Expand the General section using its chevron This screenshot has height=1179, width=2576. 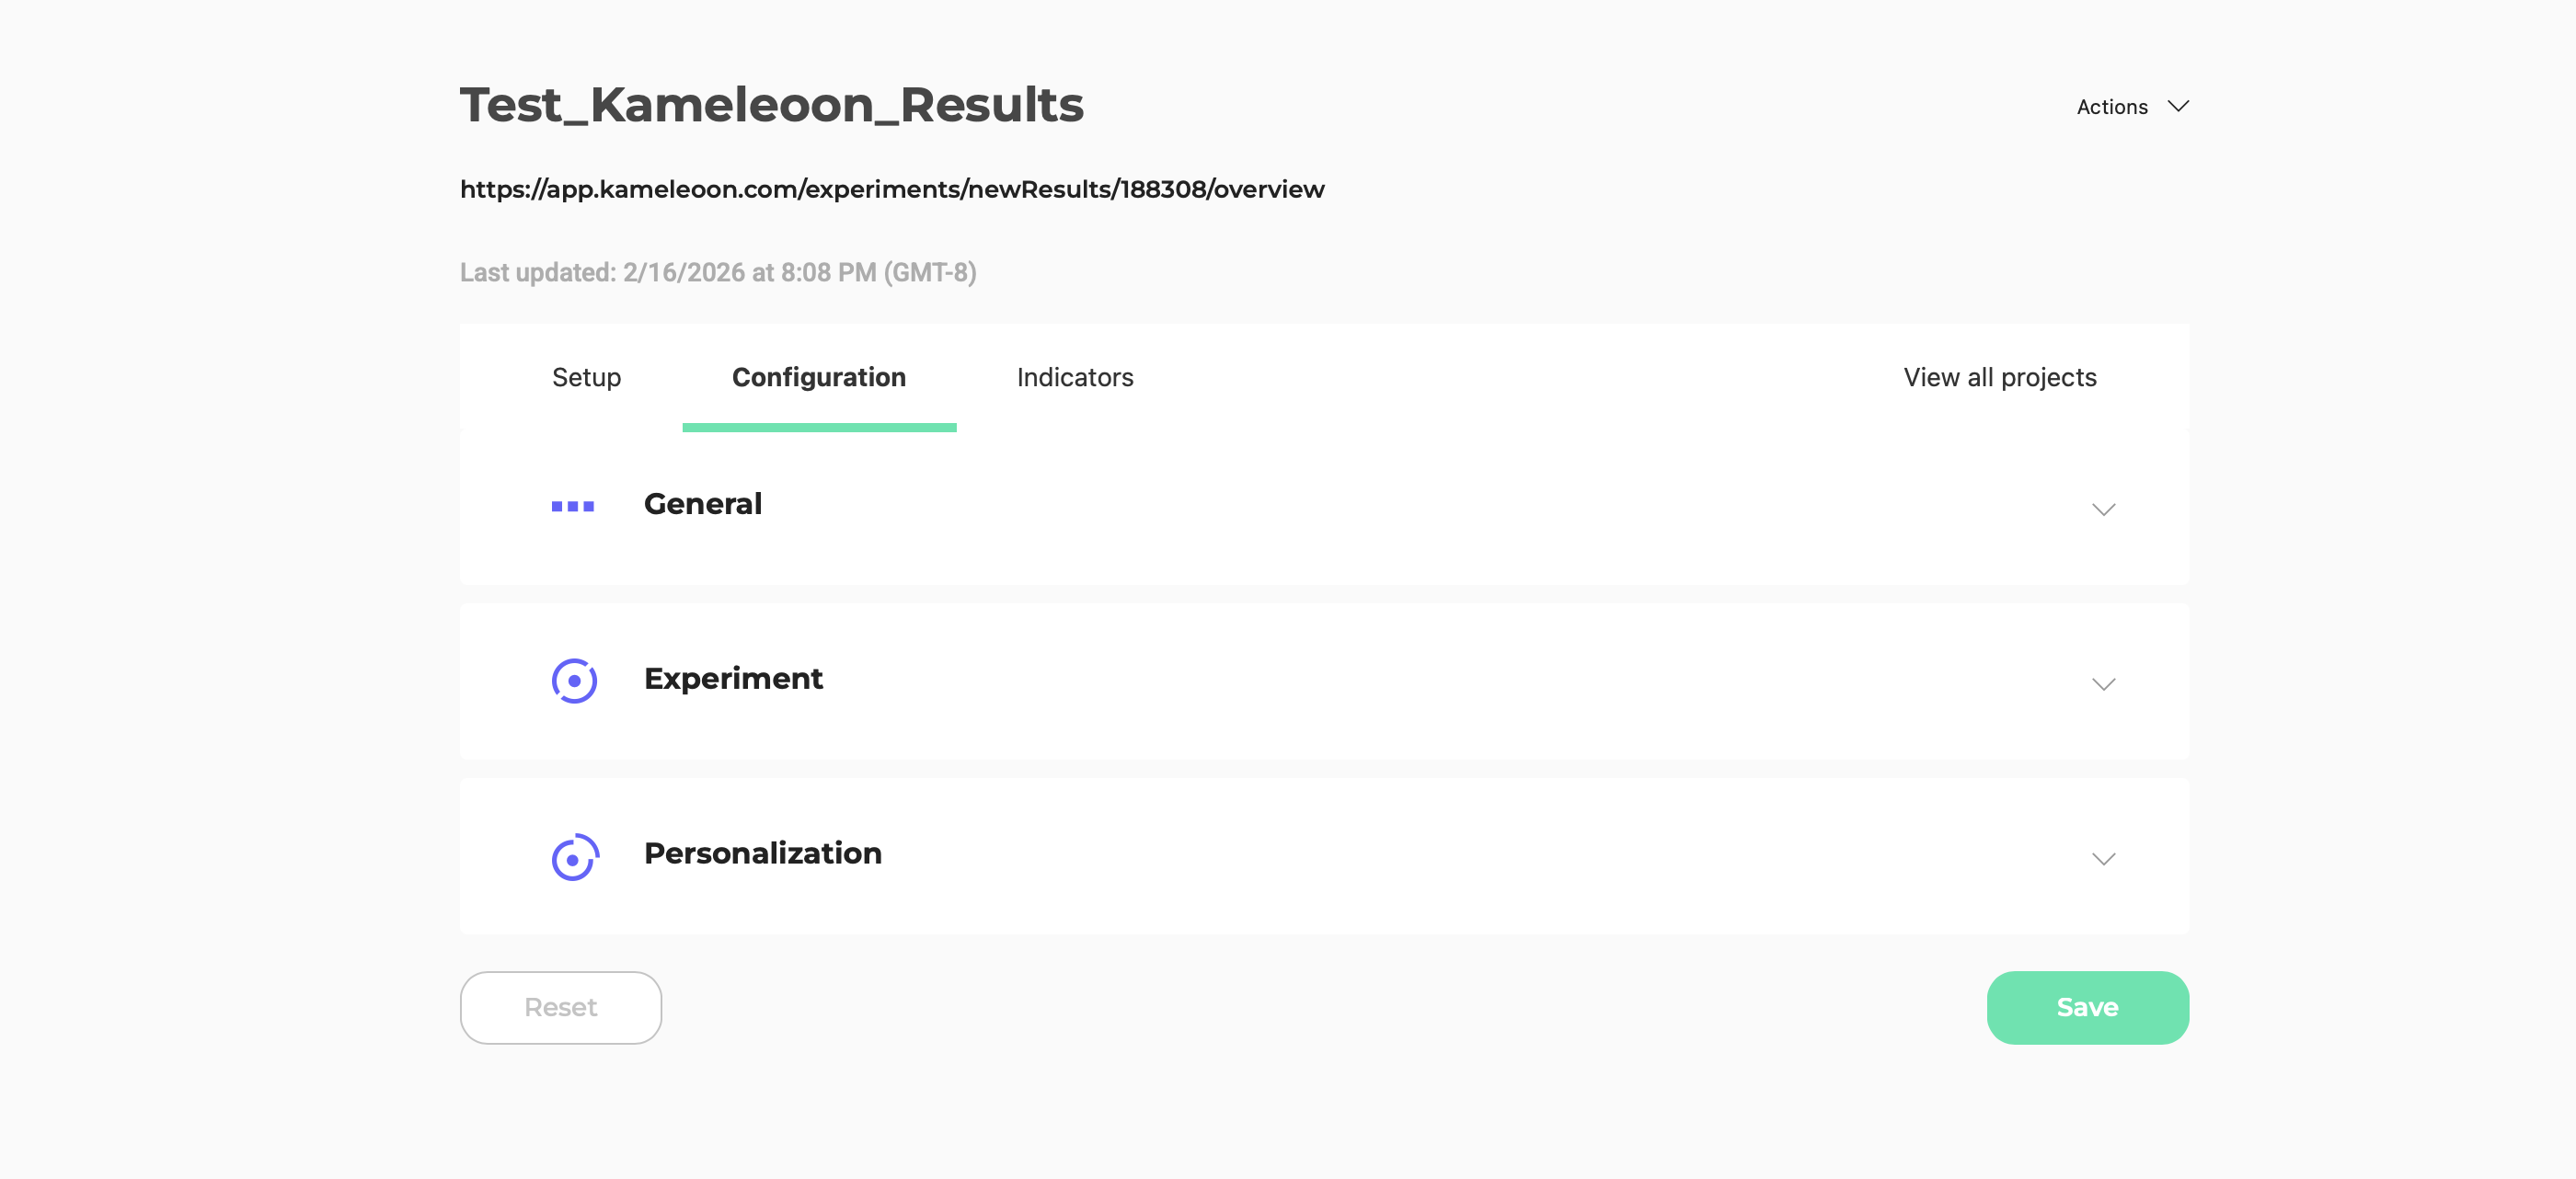tap(2103, 509)
